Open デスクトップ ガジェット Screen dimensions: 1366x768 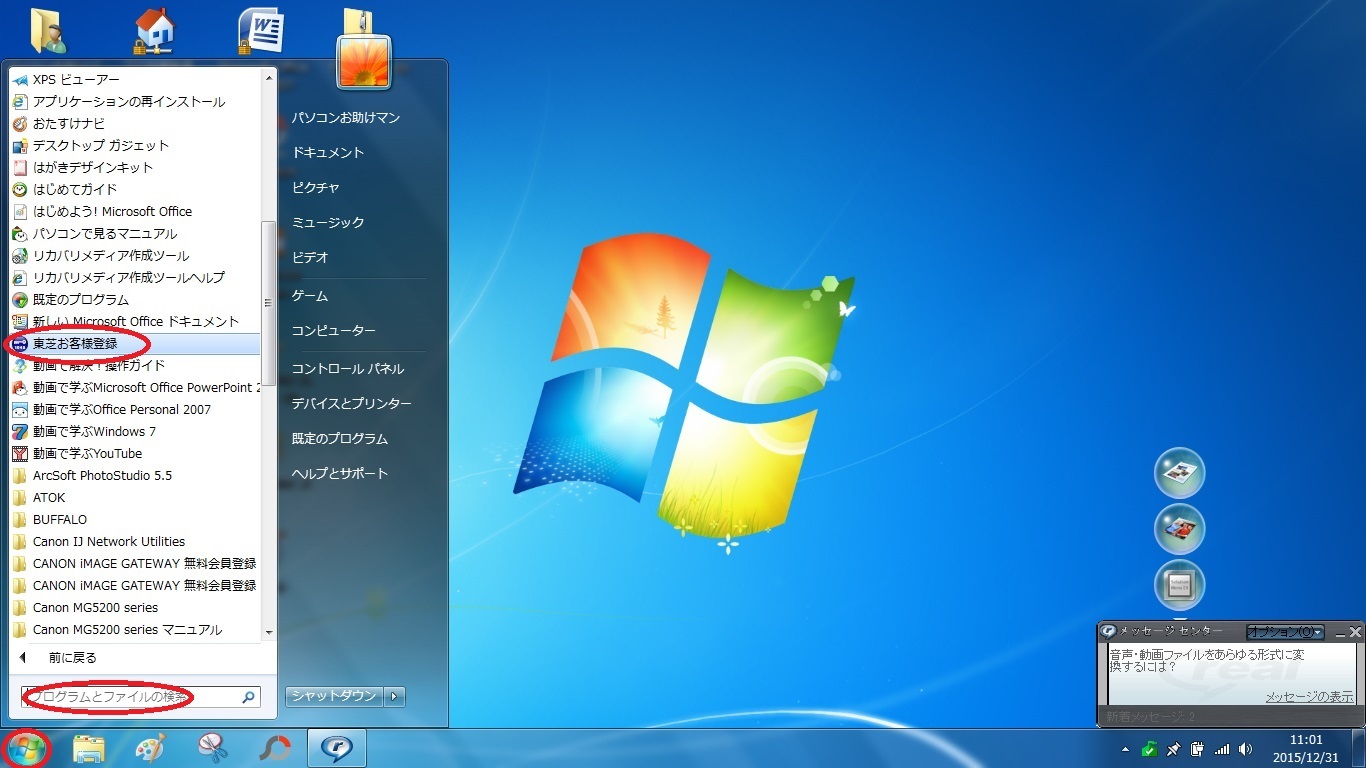pyautogui.click(x=135, y=145)
